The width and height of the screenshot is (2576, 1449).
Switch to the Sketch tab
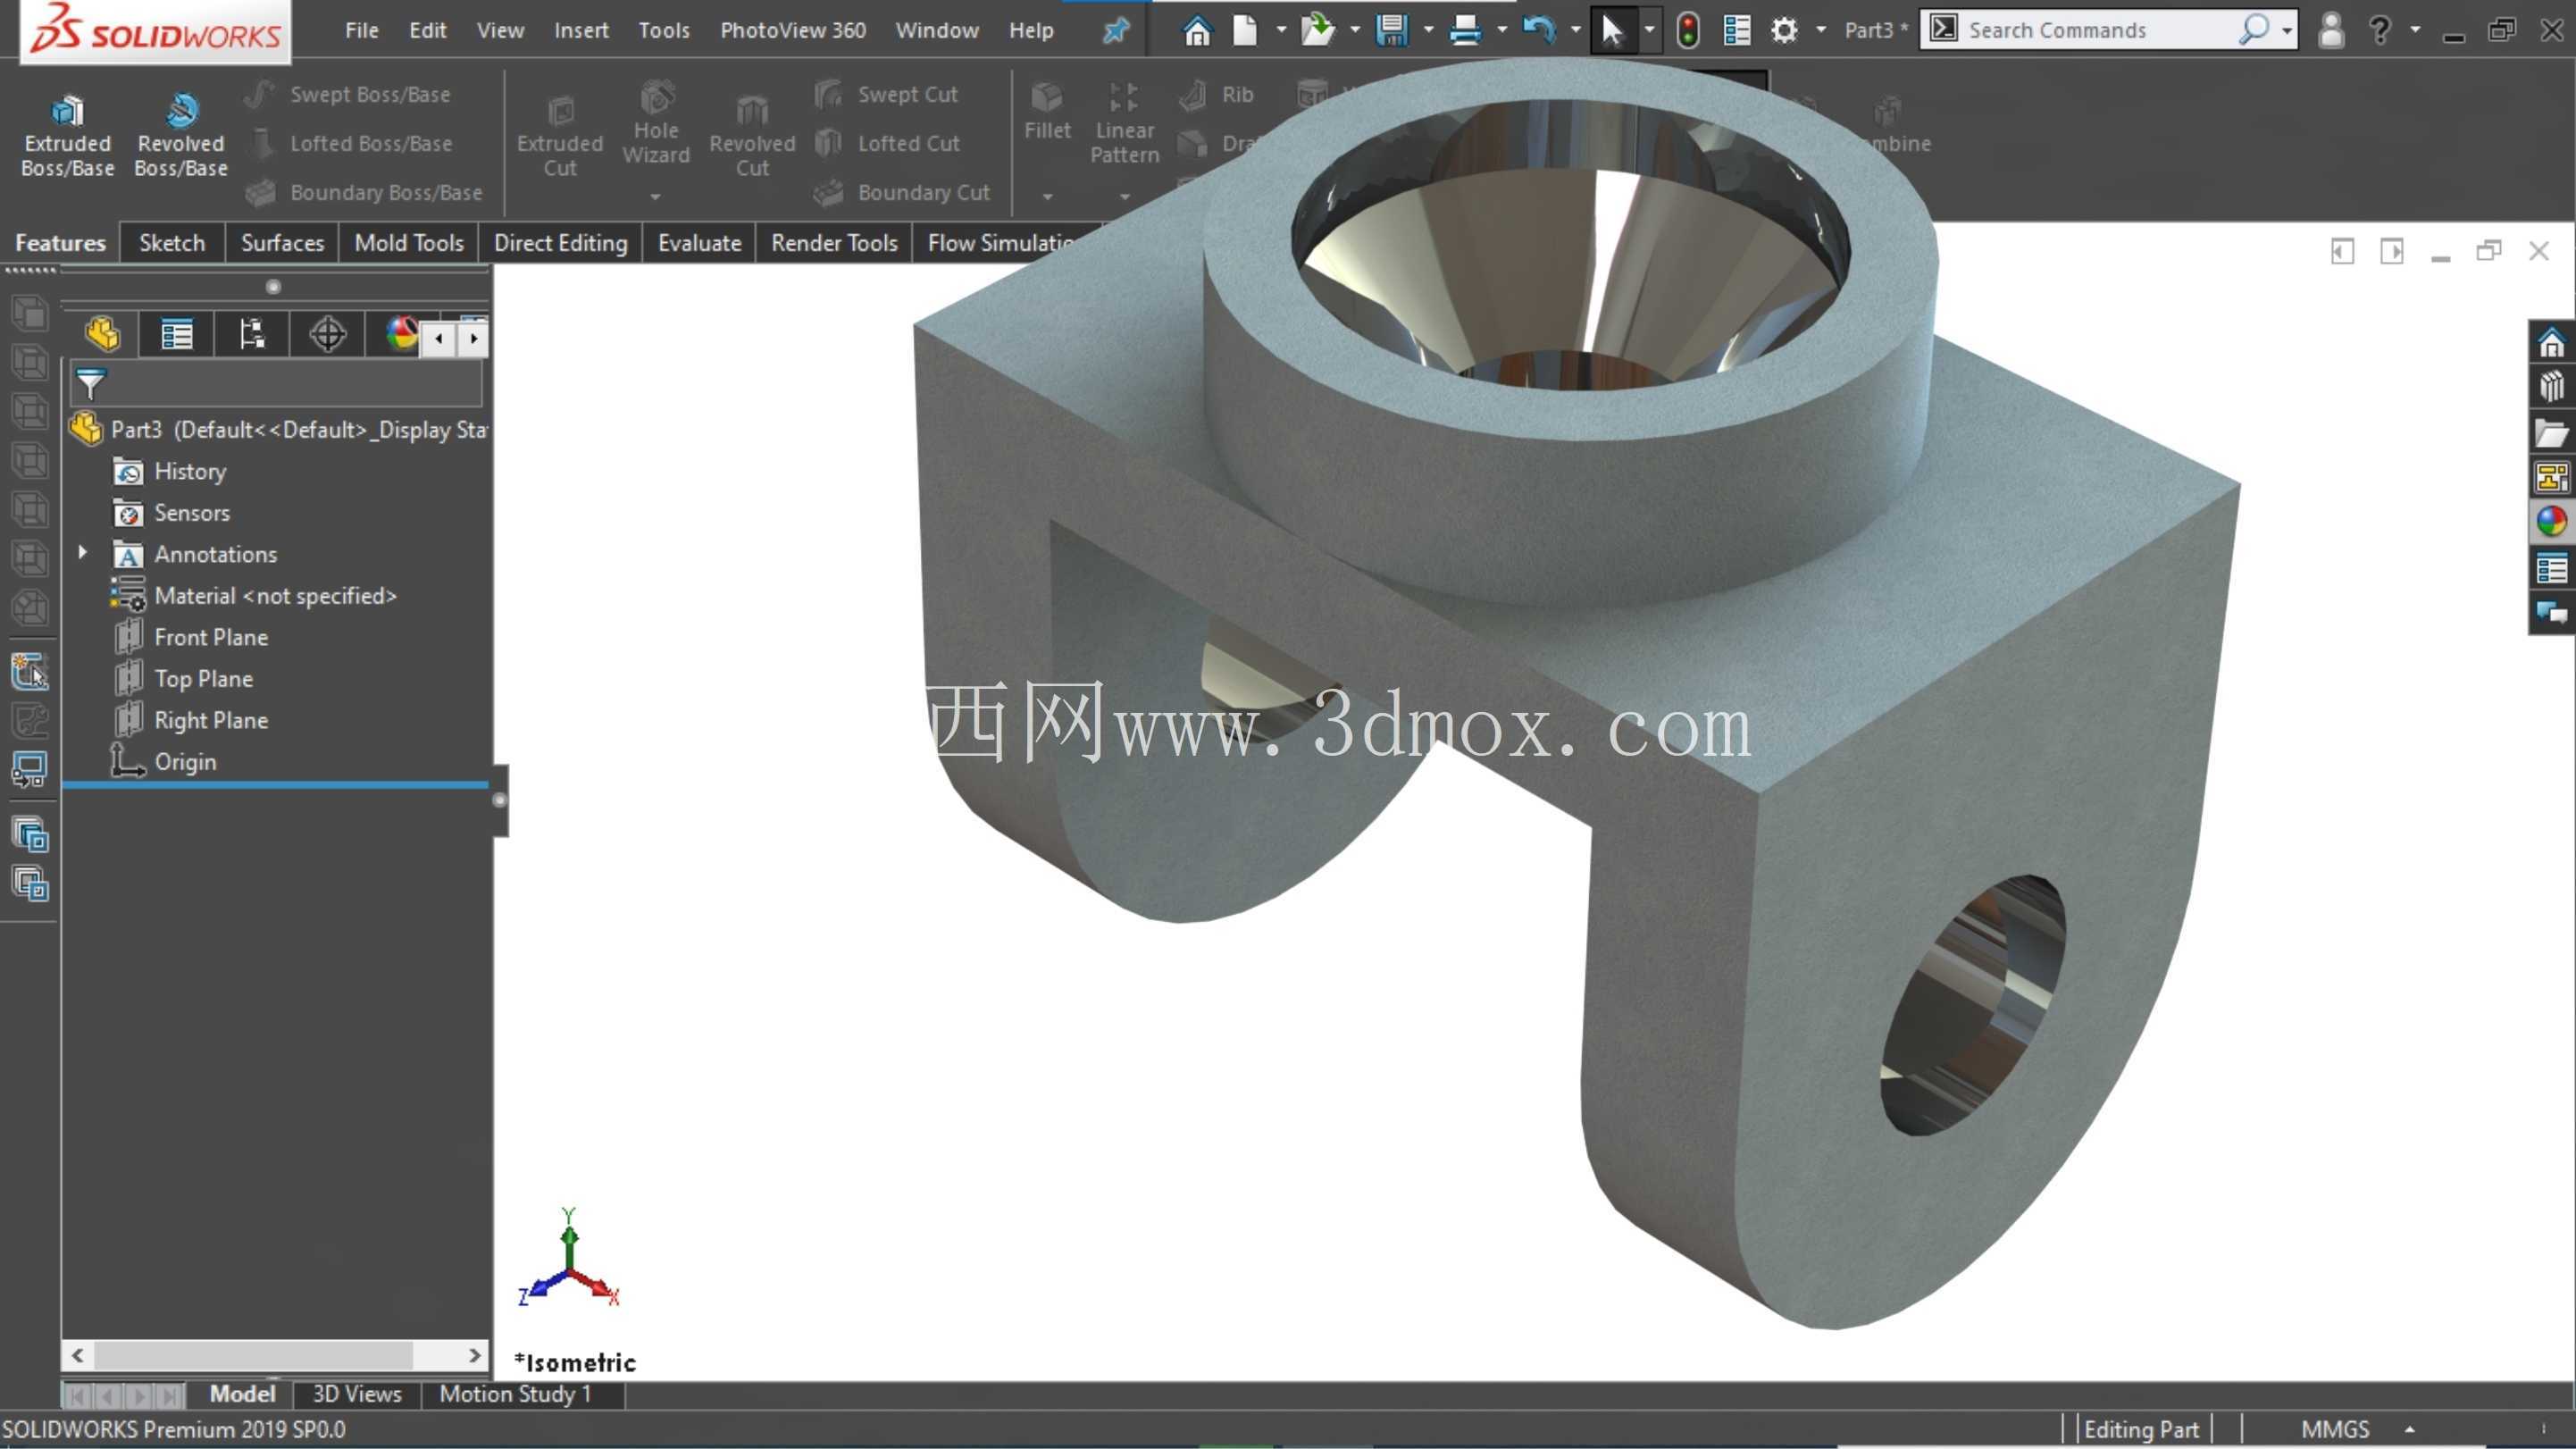(x=172, y=243)
